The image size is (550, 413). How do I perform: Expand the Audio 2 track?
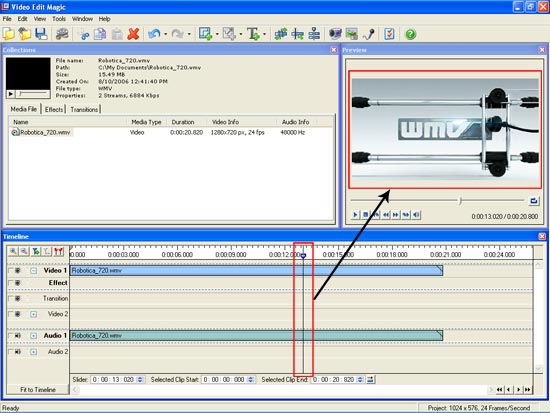(33, 352)
